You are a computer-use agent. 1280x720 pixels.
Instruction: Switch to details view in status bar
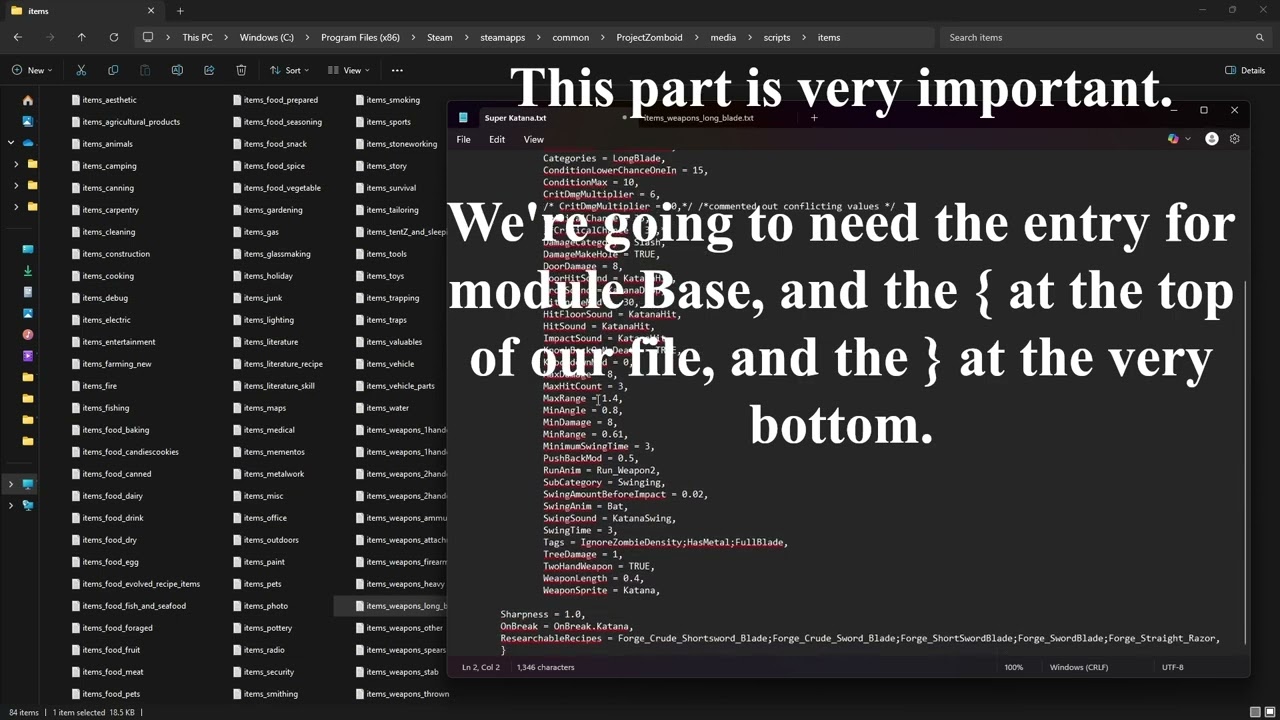click(1256, 712)
